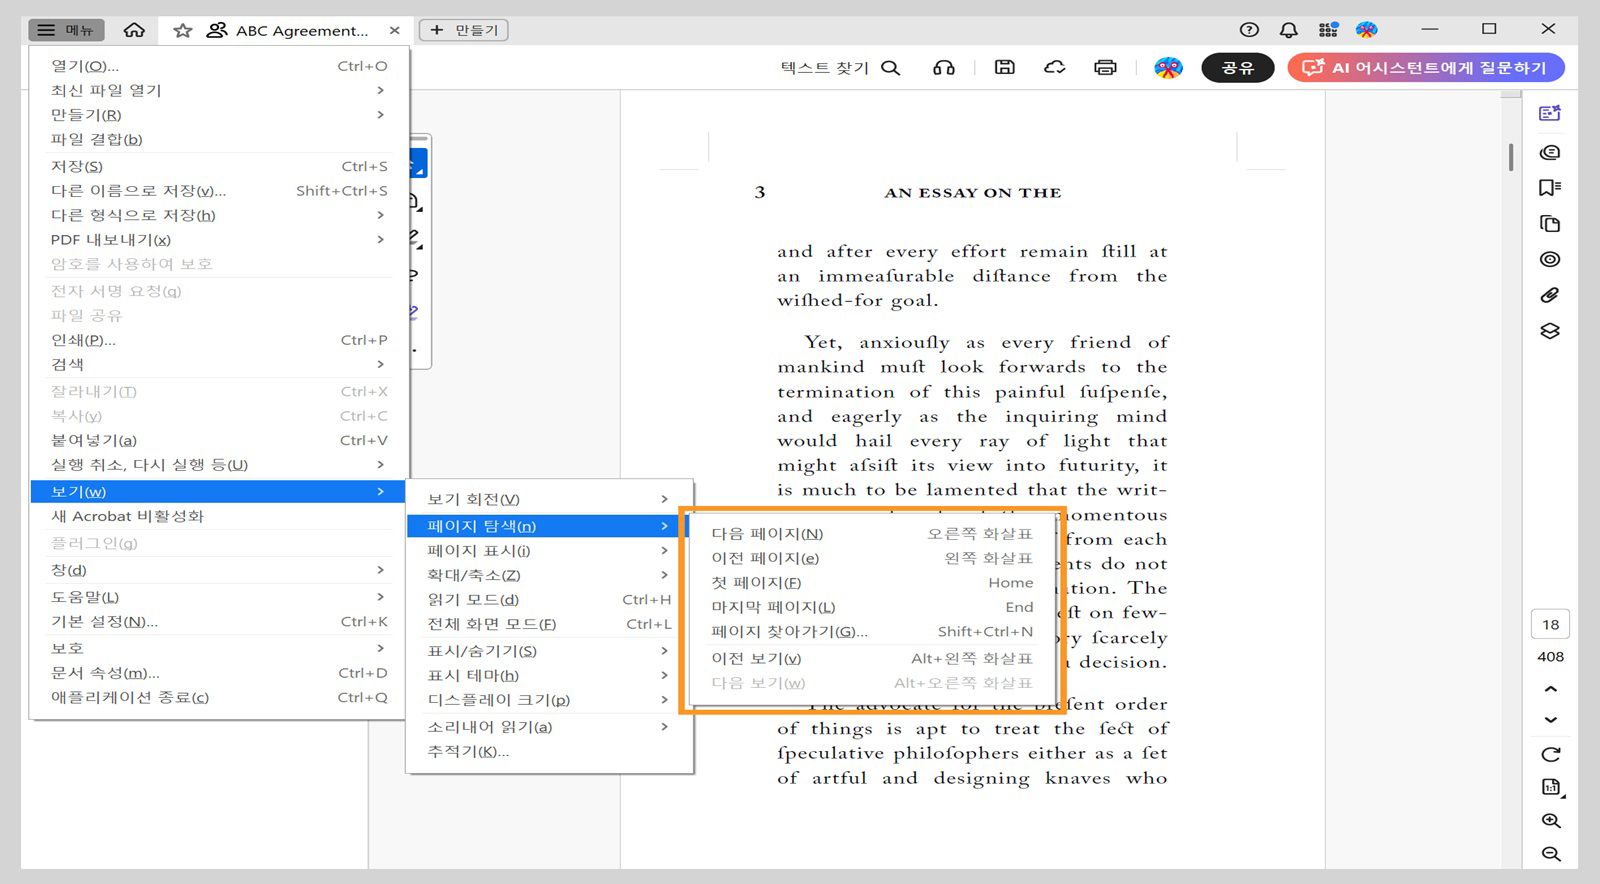The width and height of the screenshot is (1600, 884).
Task: Open the Help question mark icon
Action: [x=1249, y=30]
